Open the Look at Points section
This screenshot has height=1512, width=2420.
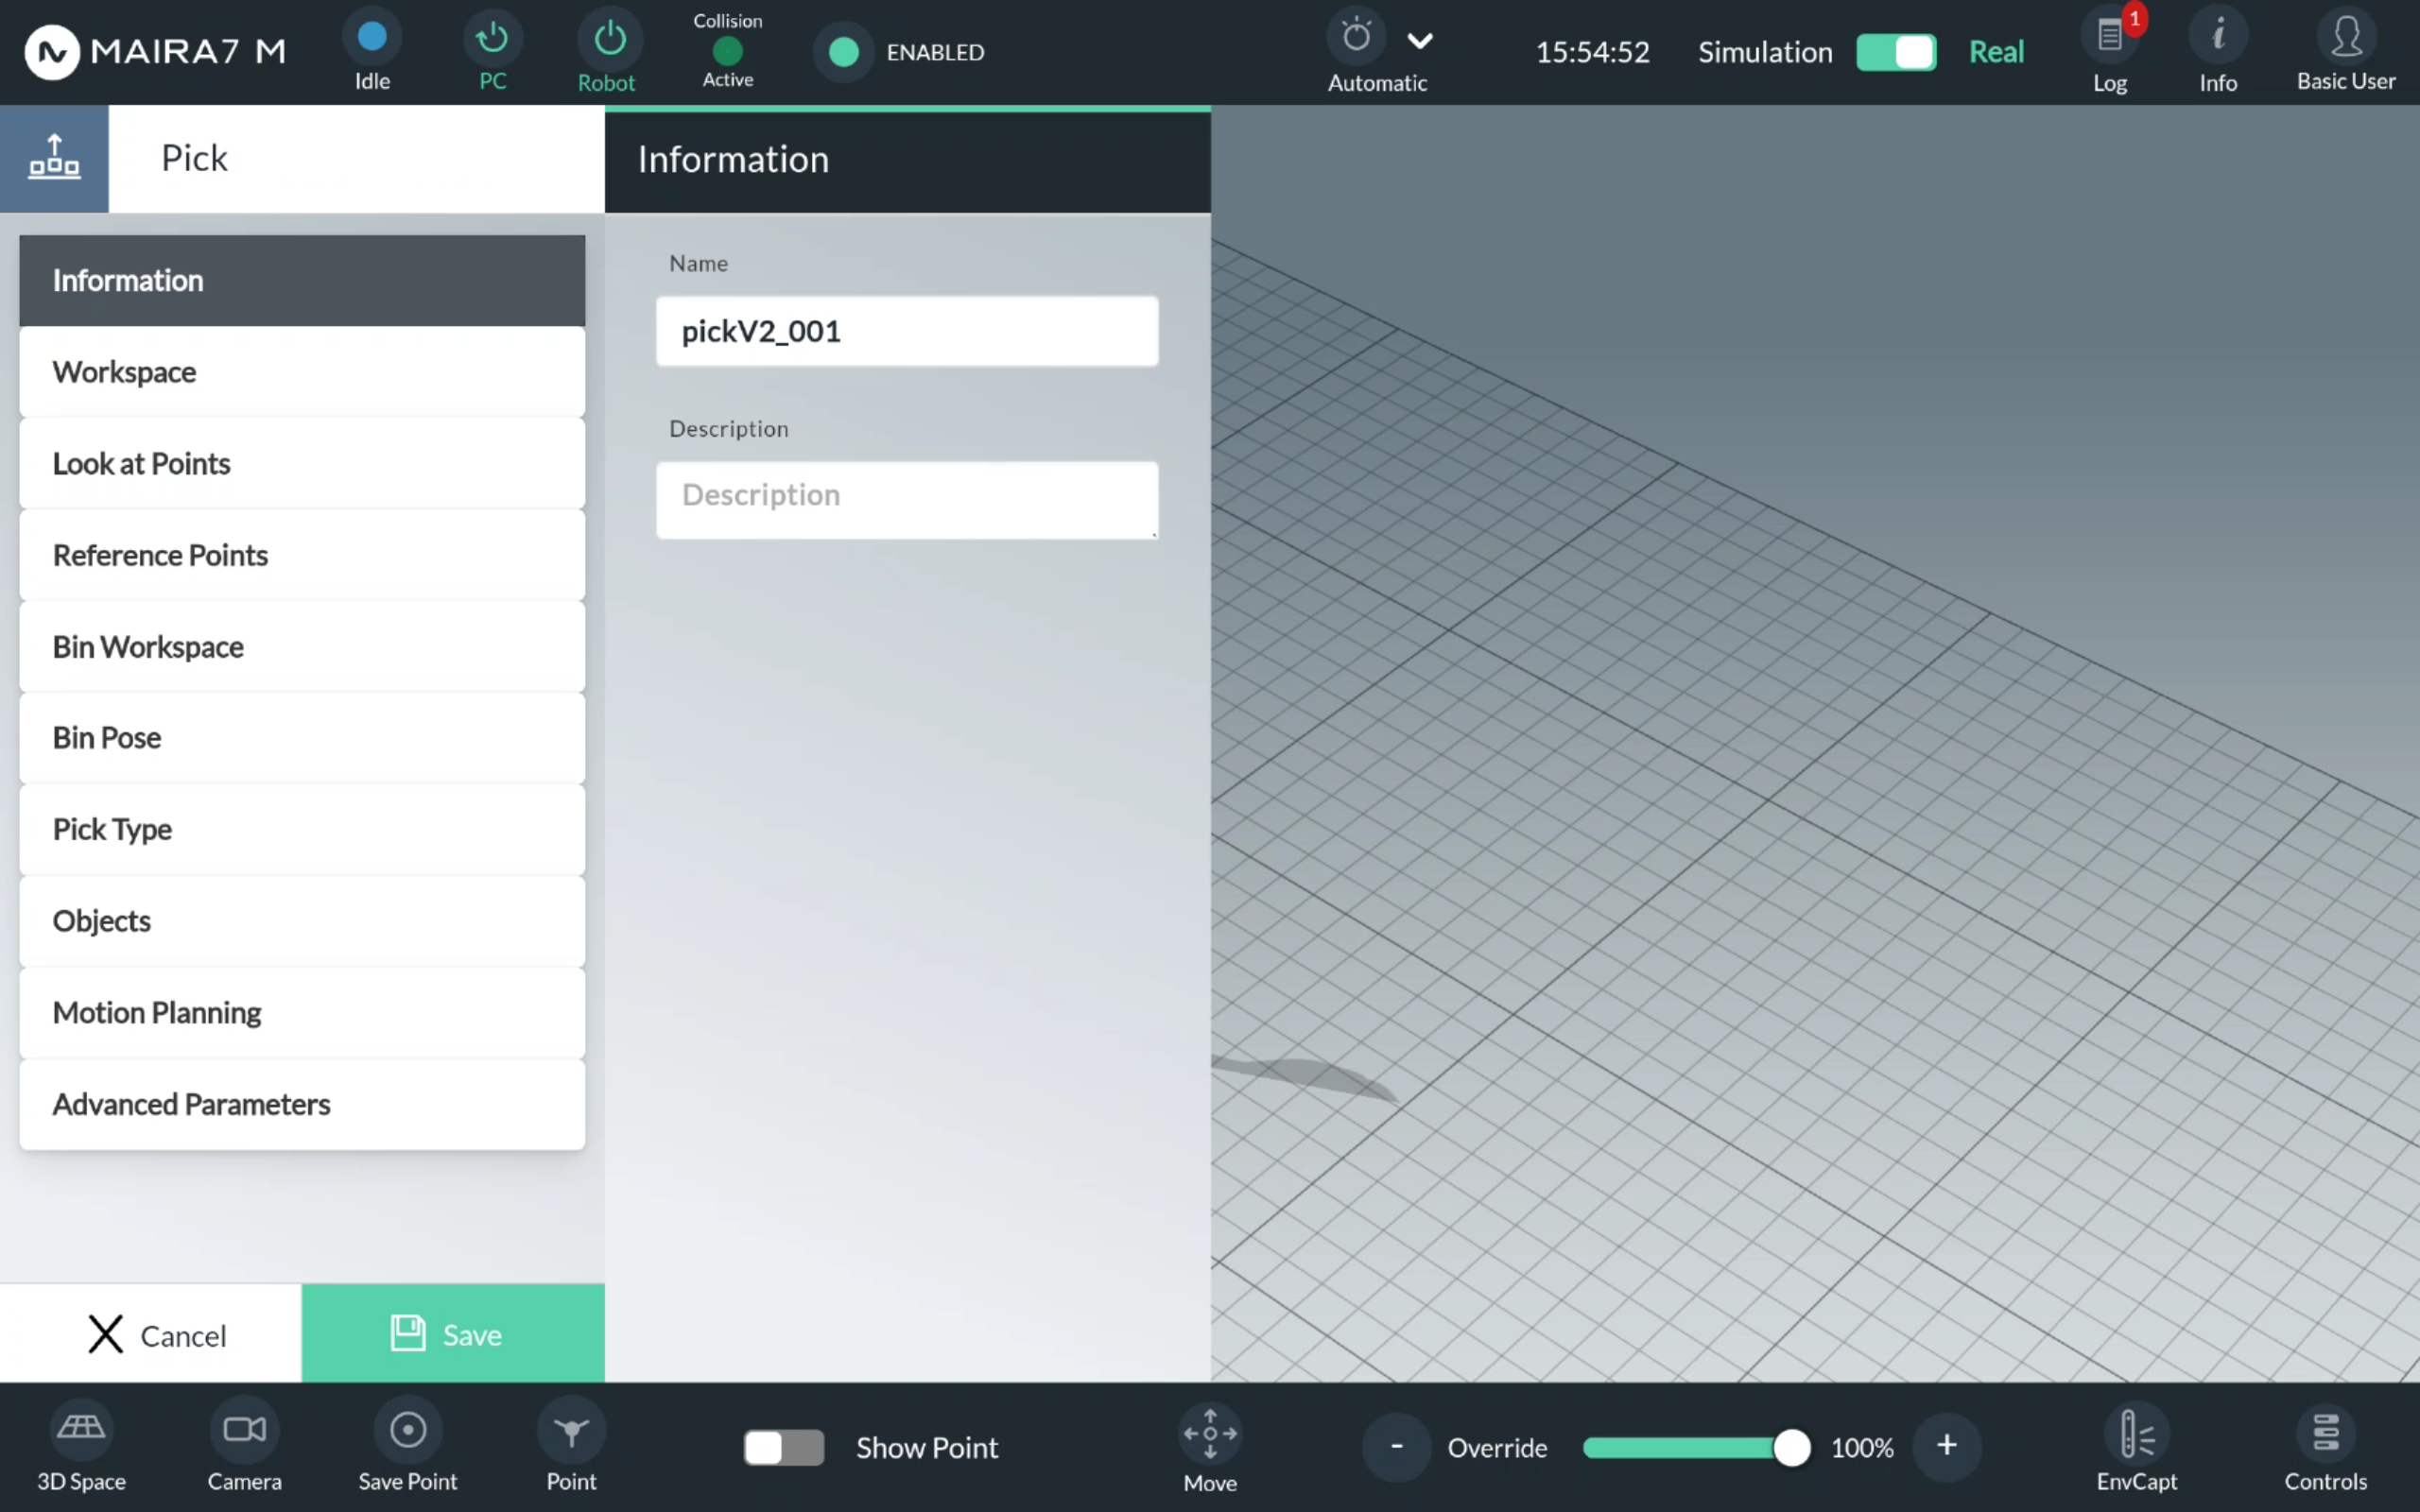302,464
